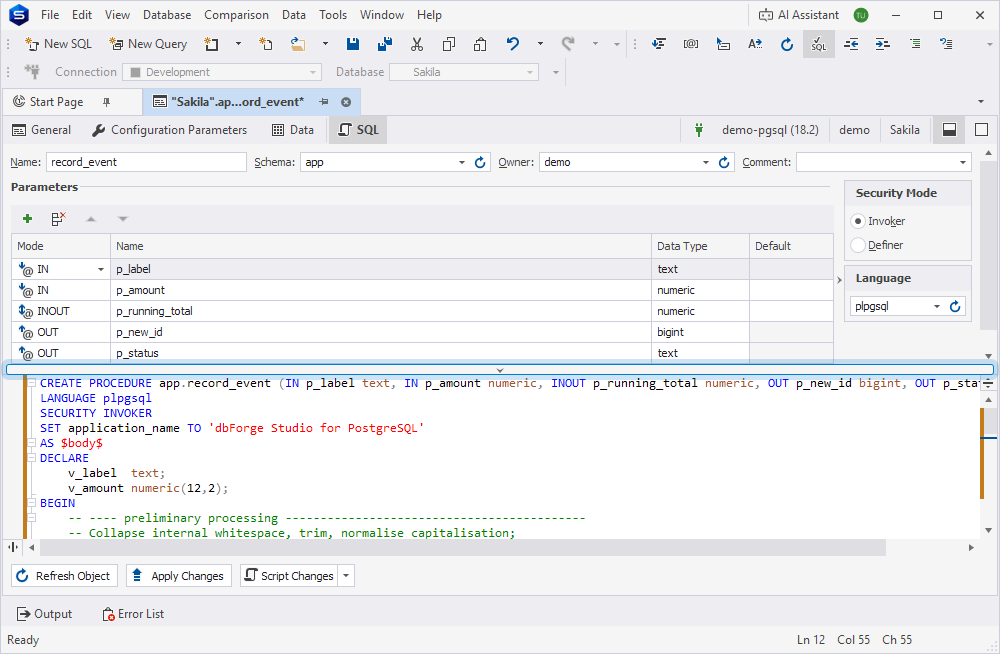Click the Cut scissors icon
This screenshot has height=654, width=1000.
tap(417, 43)
